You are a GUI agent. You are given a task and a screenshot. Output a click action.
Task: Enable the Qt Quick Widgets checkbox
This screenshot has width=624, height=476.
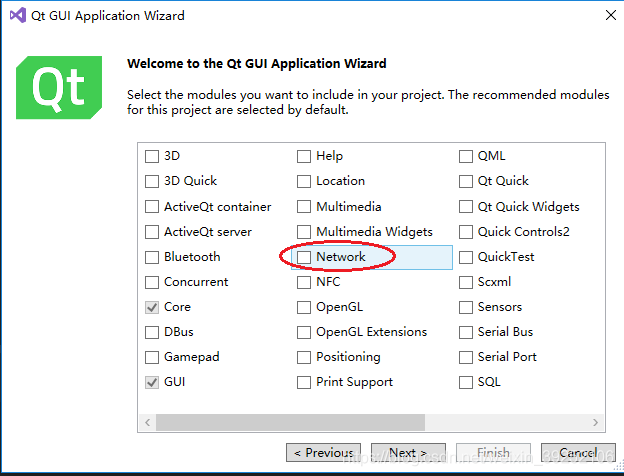coord(466,207)
